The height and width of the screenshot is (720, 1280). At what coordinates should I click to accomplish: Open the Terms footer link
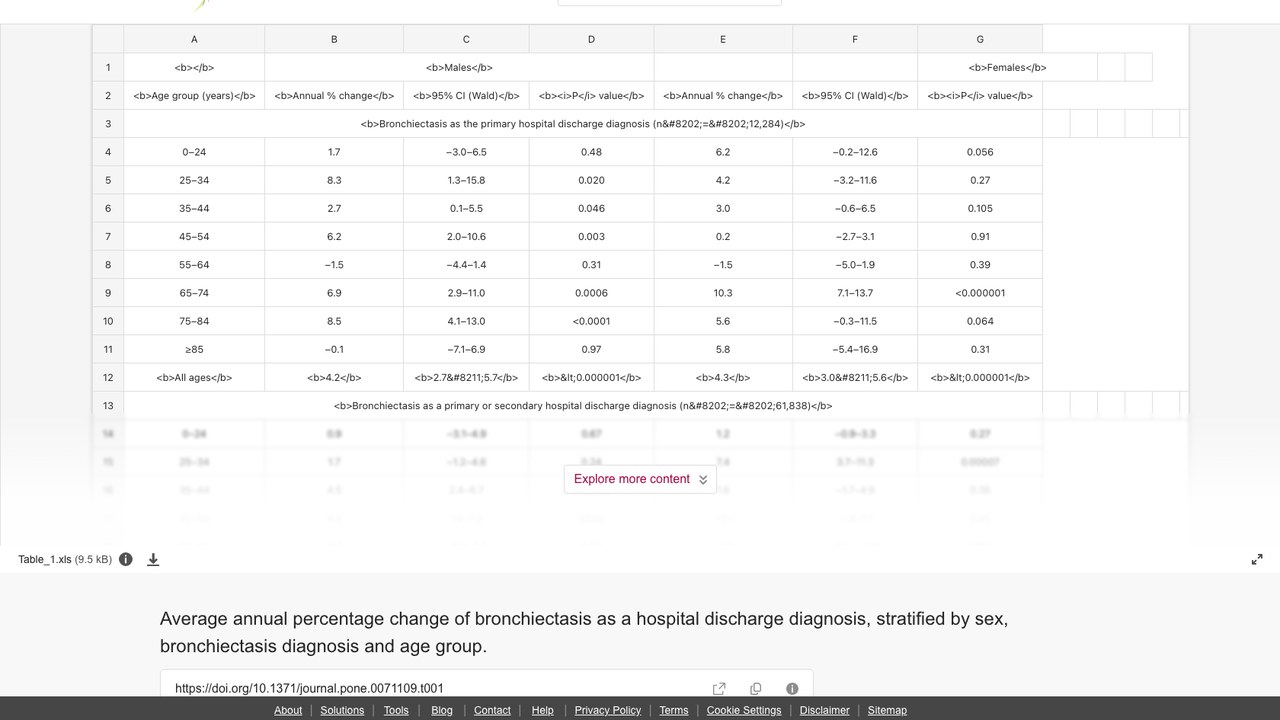pos(674,710)
